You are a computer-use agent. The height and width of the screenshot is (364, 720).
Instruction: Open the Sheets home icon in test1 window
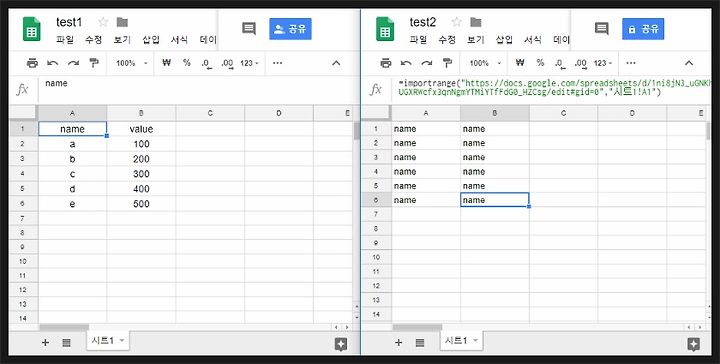coord(32,29)
